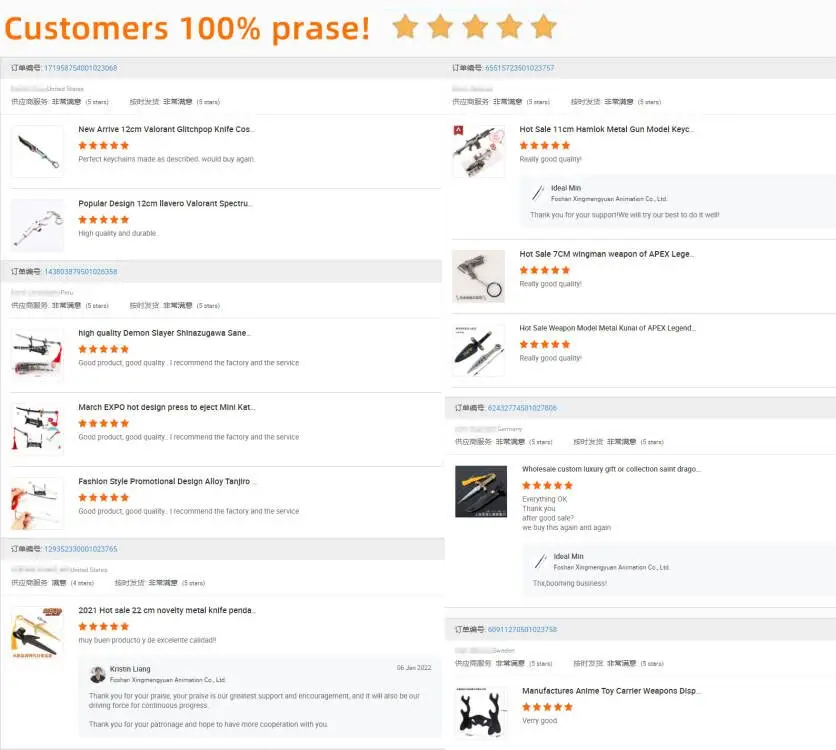The image size is (836, 750).
Task: Open the Hot Sale 11cm Hamlok Metal Gun listing
Action: coord(606,130)
